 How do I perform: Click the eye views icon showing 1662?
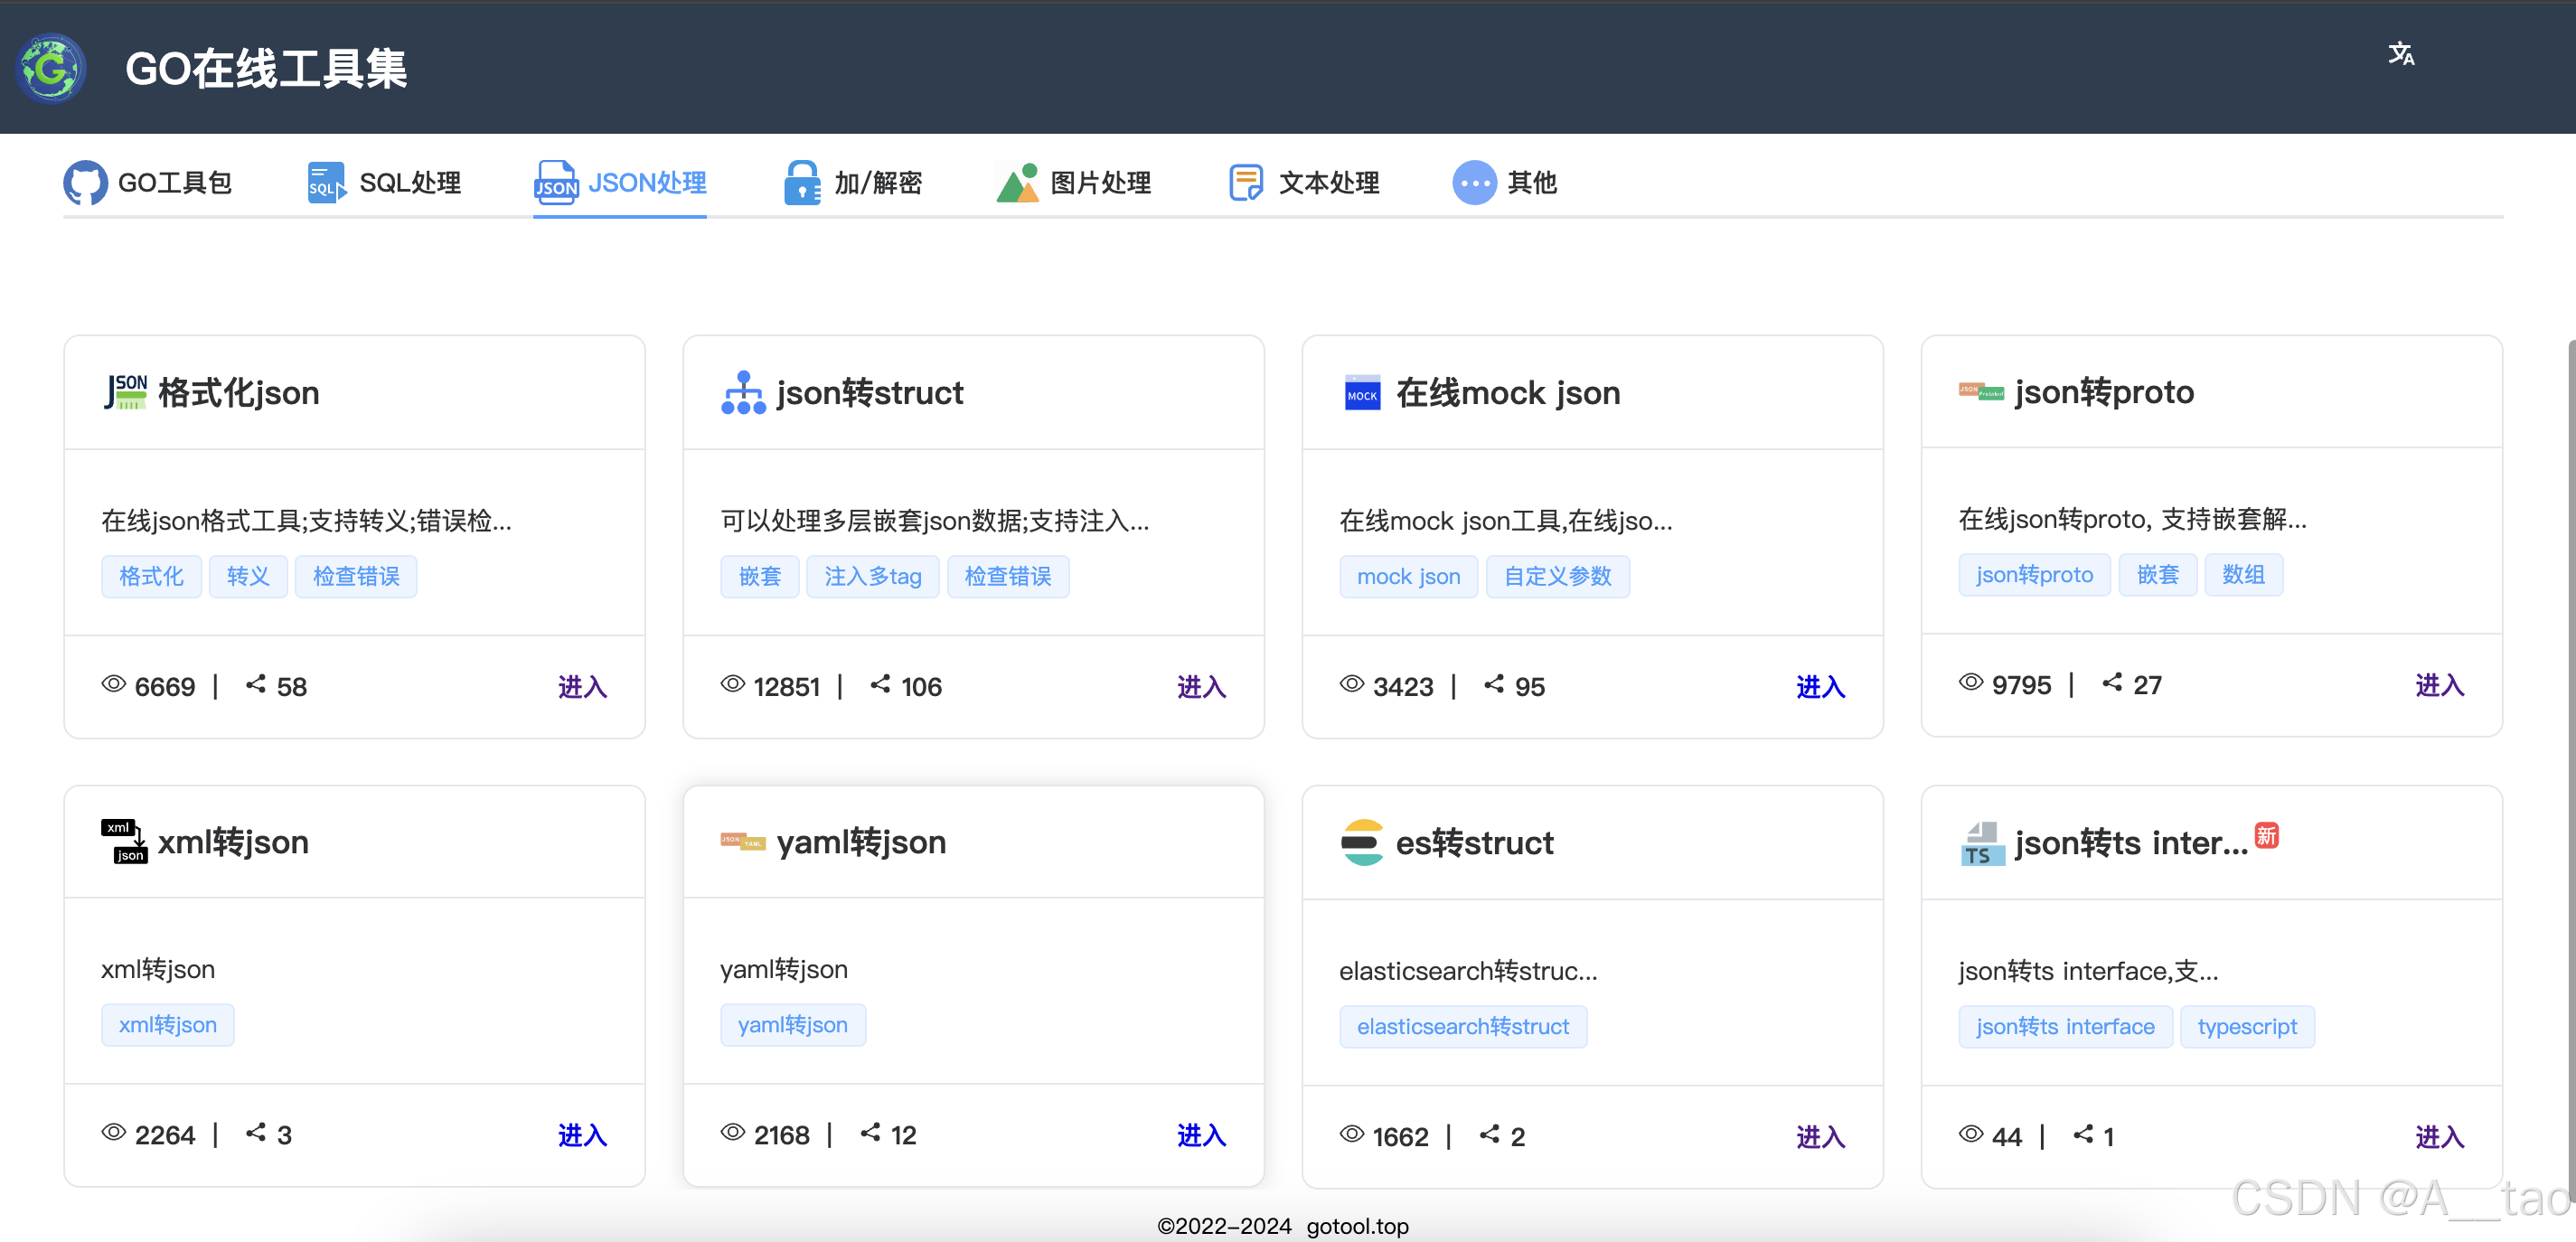point(1352,1134)
